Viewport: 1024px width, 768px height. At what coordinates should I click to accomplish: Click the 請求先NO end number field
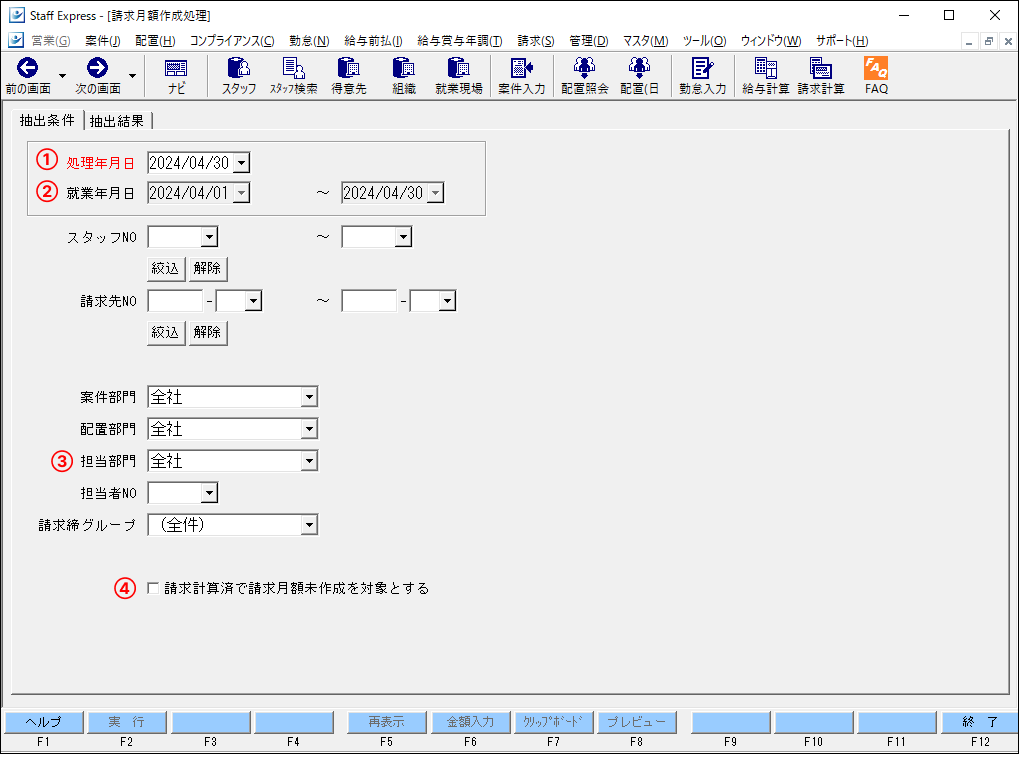[369, 301]
